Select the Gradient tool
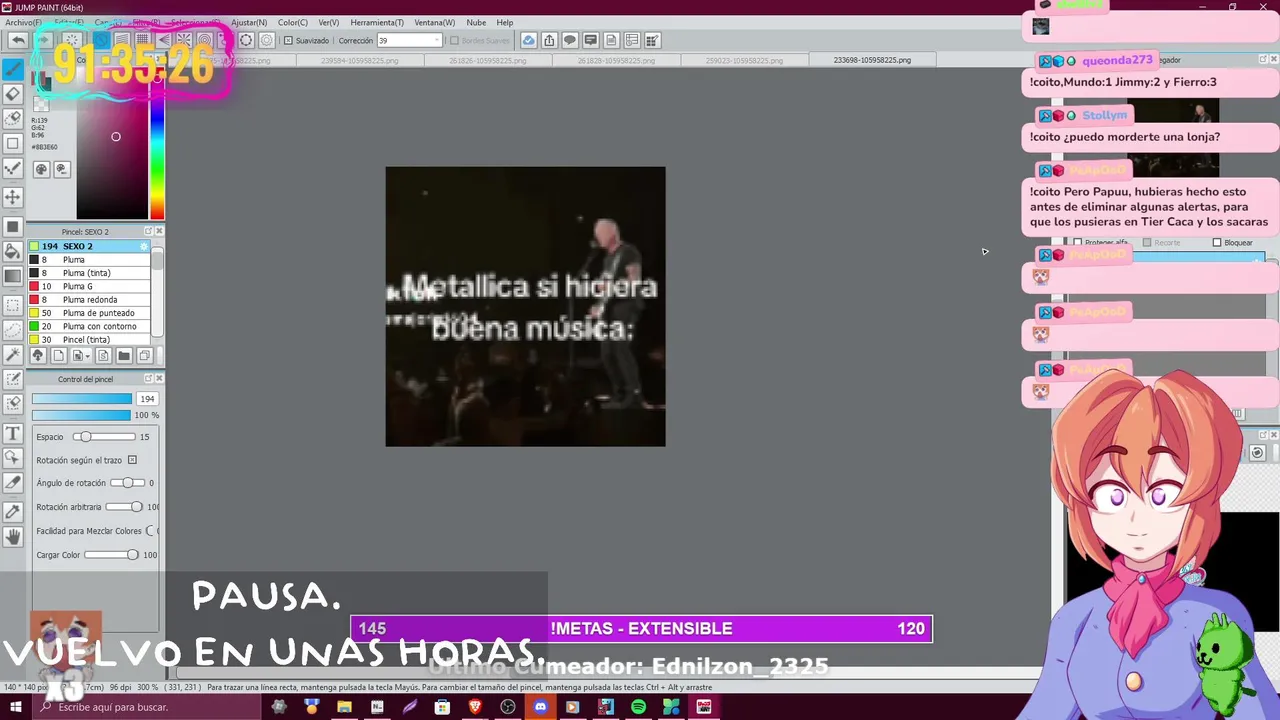Image resolution: width=1280 pixels, height=720 pixels. coord(12,276)
